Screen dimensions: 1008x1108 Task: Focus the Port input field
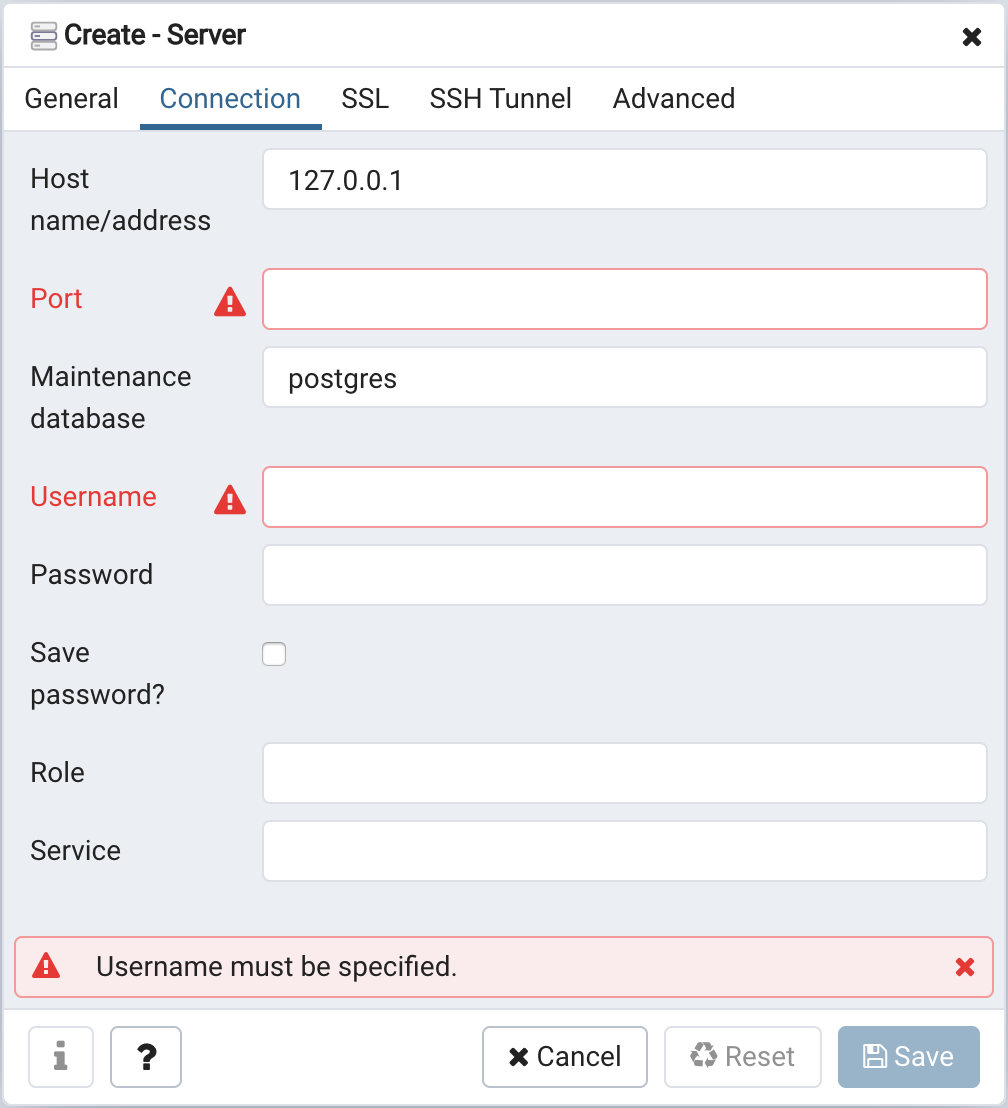[x=624, y=299]
